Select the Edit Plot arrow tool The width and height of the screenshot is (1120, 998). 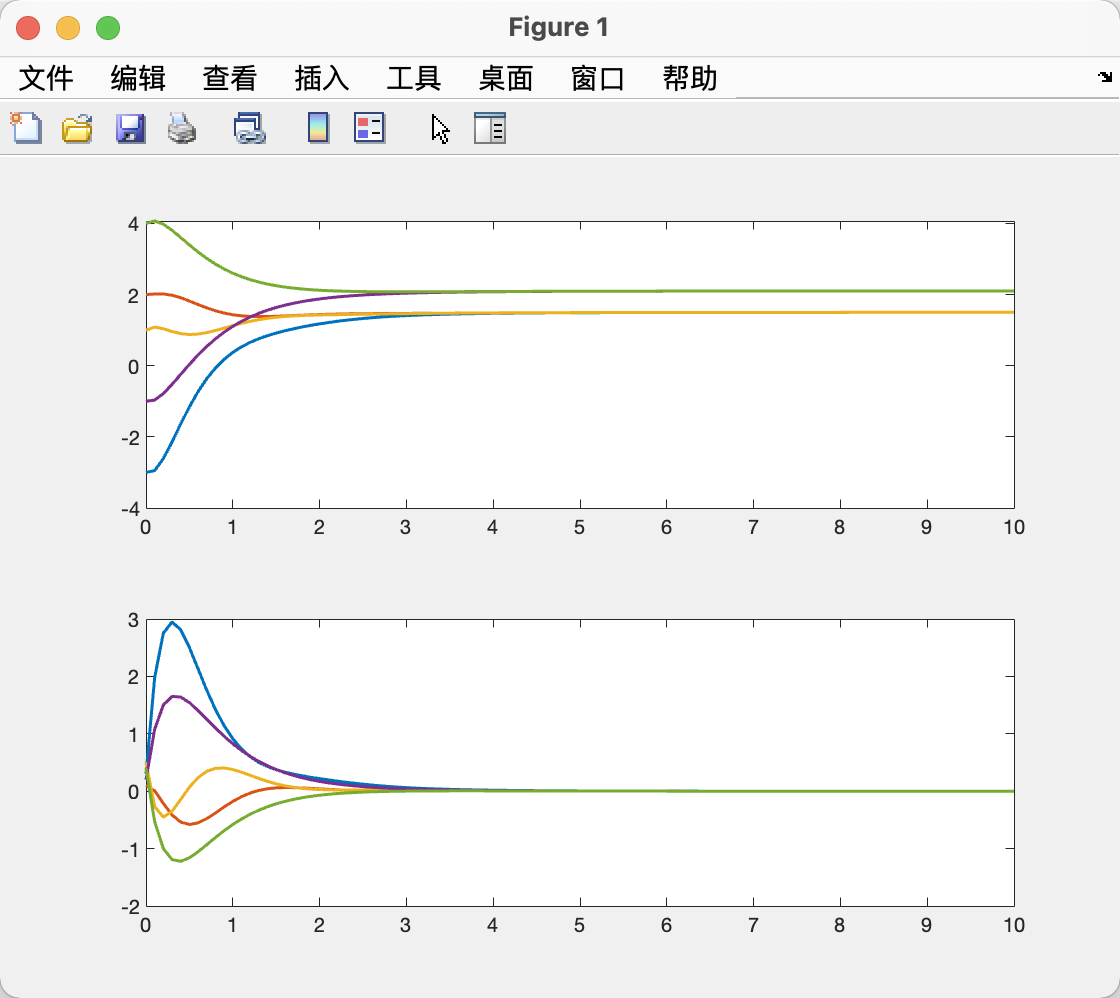(x=441, y=129)
